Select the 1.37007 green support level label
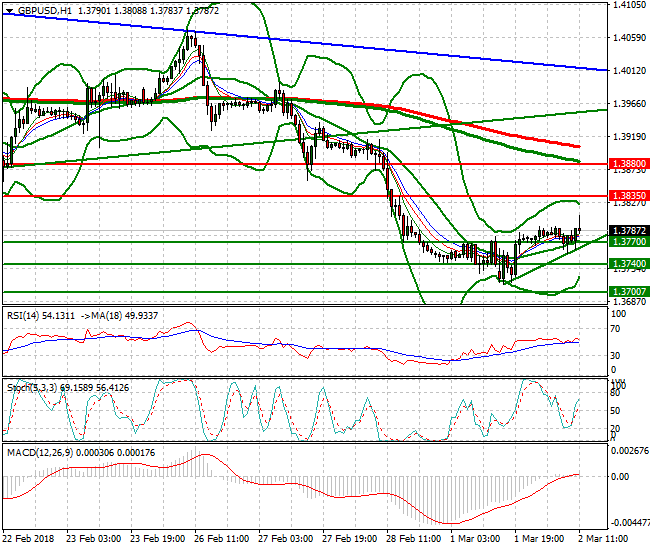Viewport: 650px width, 550px height. click(629, 292)
